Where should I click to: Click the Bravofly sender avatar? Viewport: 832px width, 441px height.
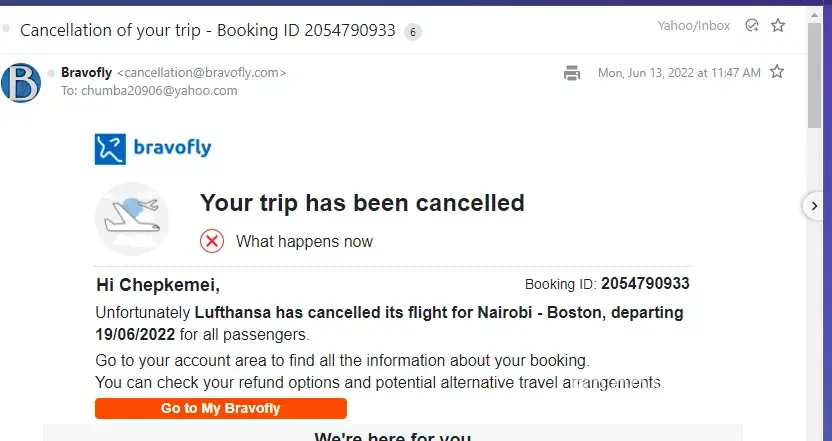coord(21,82)
